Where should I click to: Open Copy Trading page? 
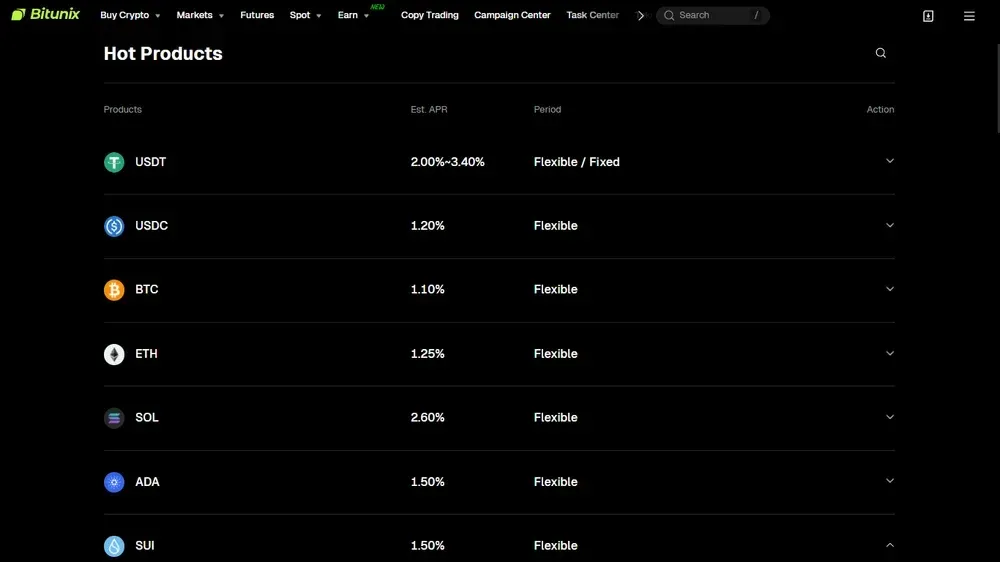click(x=429, y=15)
